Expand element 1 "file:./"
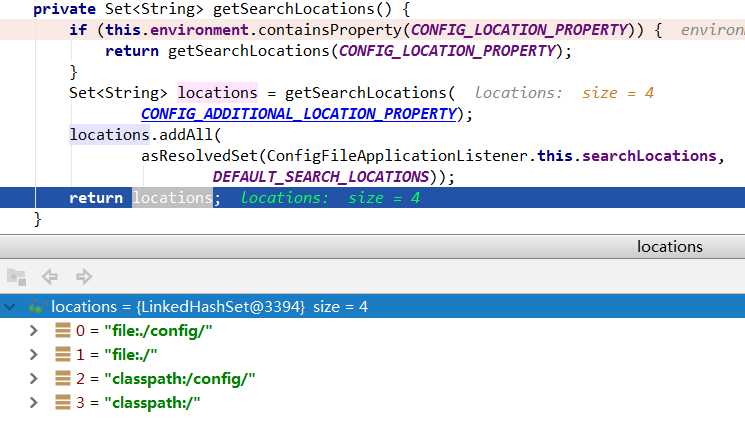745x426 pixels. tap(34, 354)
